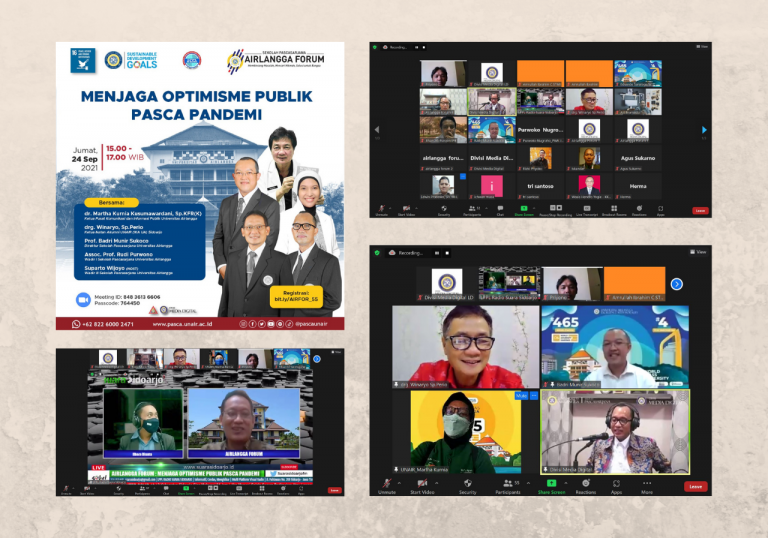
Task: Click Unmute in the gallery-view Zoom window
Action: 381,211
